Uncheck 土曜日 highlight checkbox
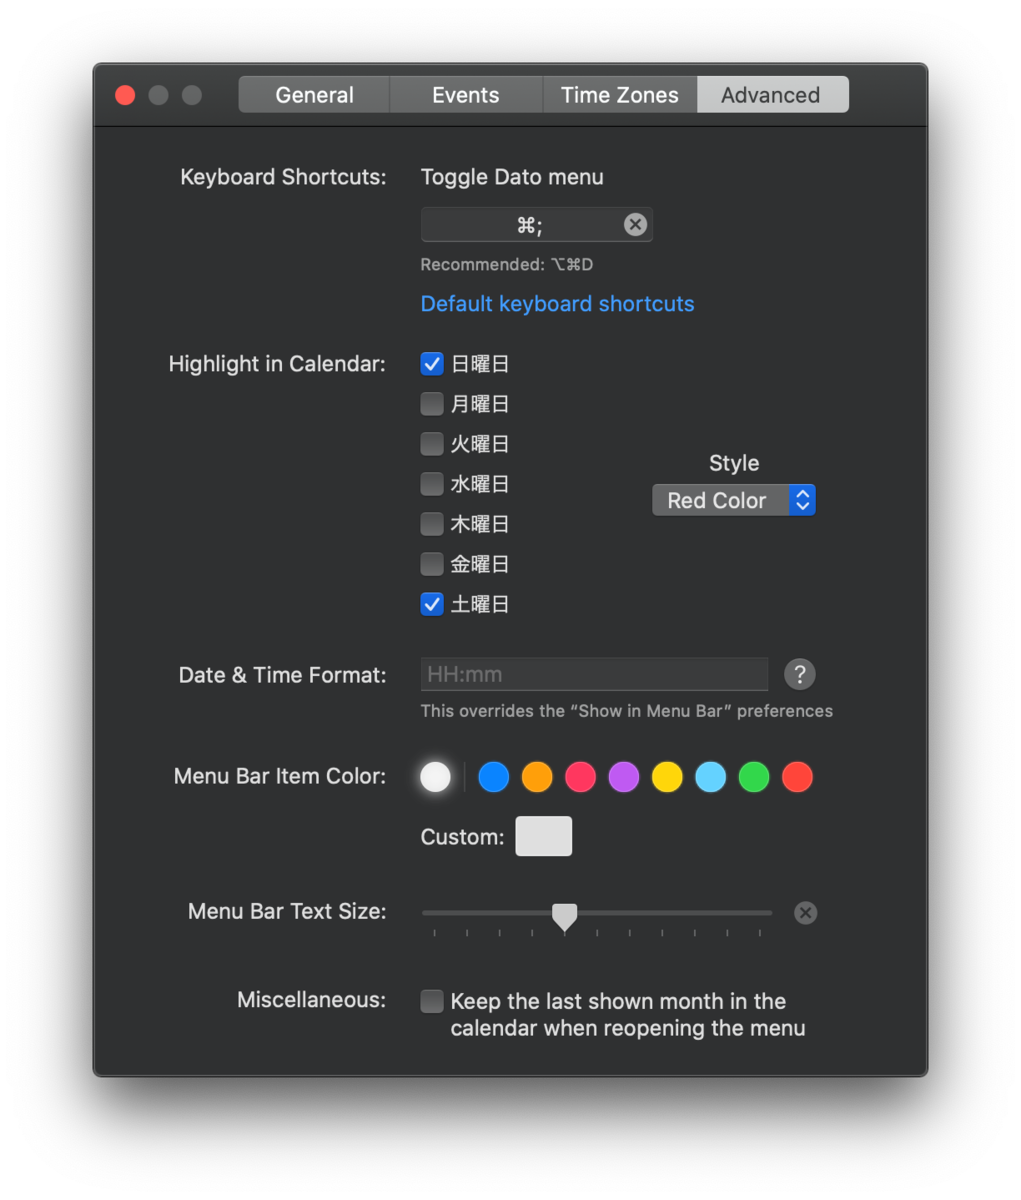The width and height of the screenshot is (1021, 1200). pyautogui.click(x=432, y=604)
